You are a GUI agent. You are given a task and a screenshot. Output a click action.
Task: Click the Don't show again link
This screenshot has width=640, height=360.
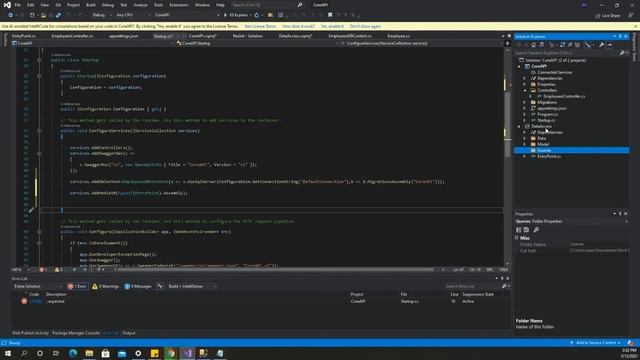(x=365, y=26)
